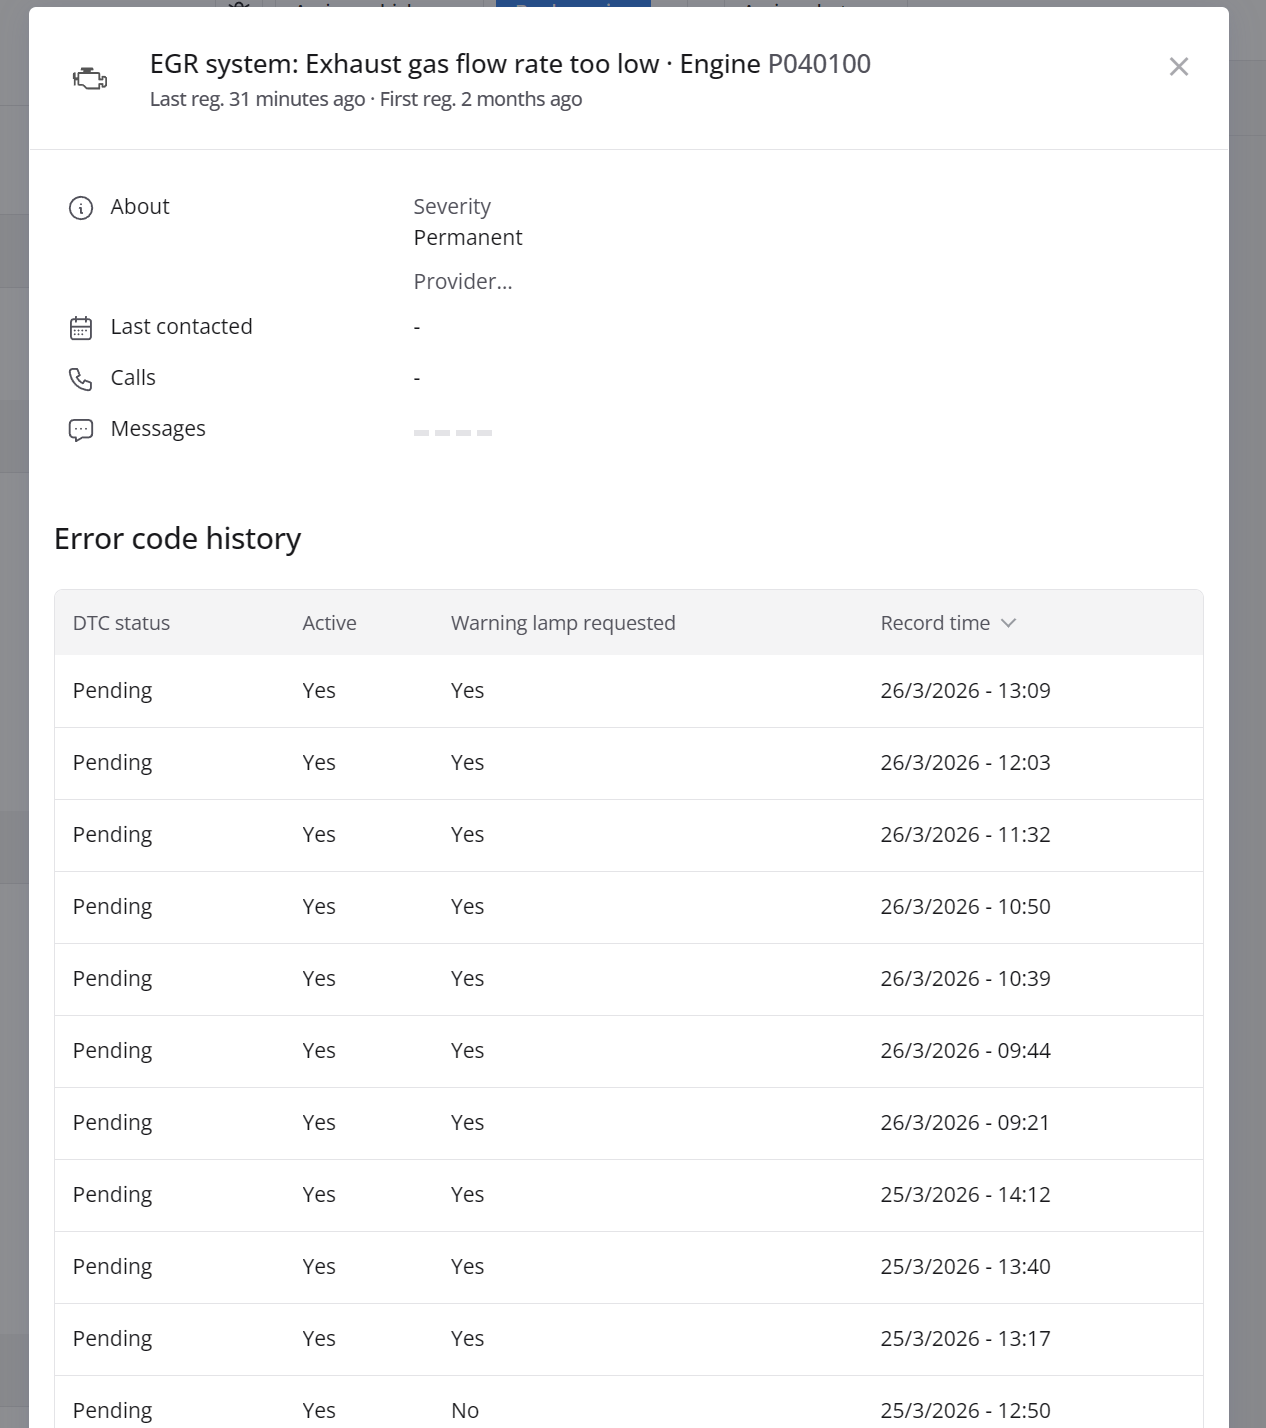The height and width of the screenshot is (1428, 1266).
Task: Sort table by DTC status column
Action: [121, 623]
